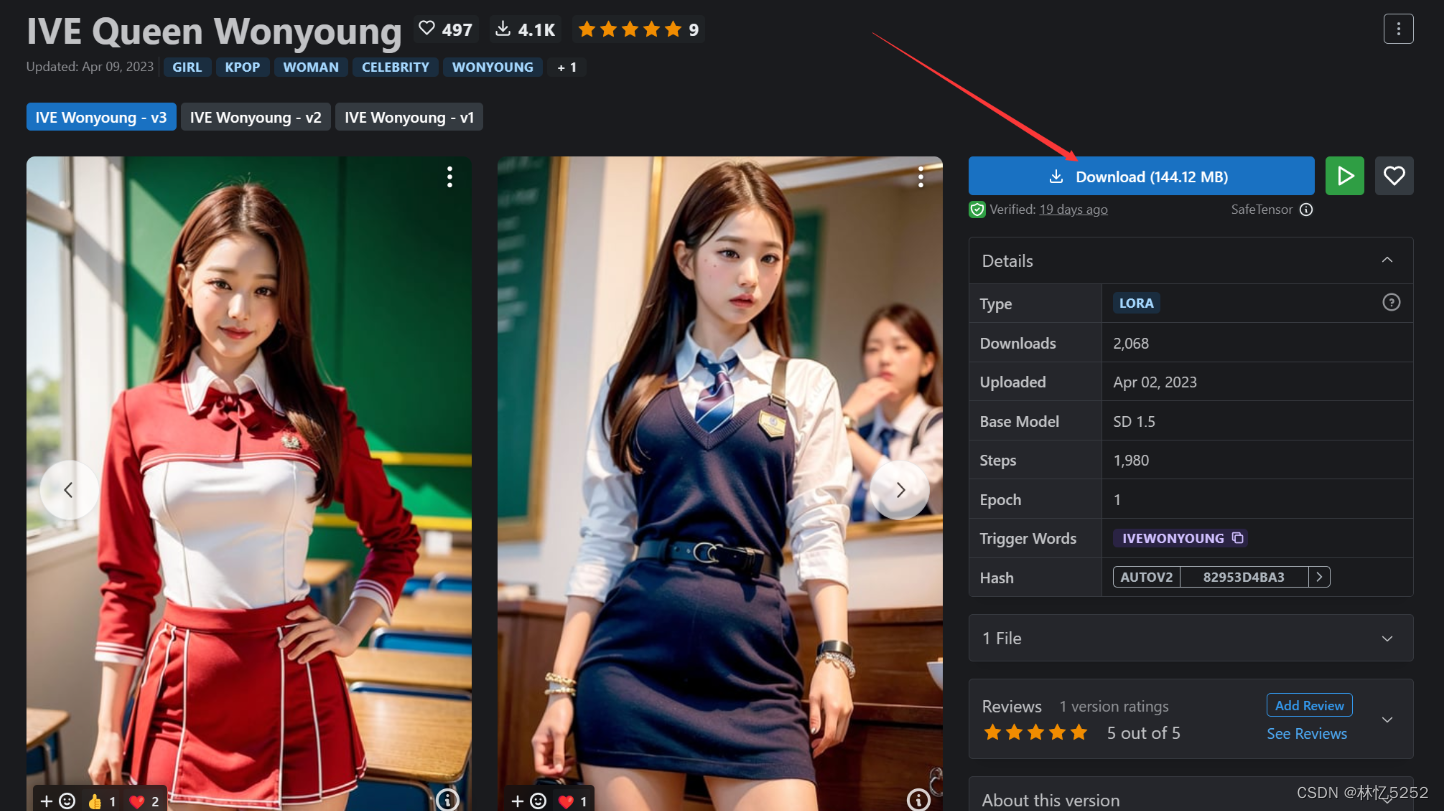
Task: Click the WONYOUNG tag
Action: (493, 67)
